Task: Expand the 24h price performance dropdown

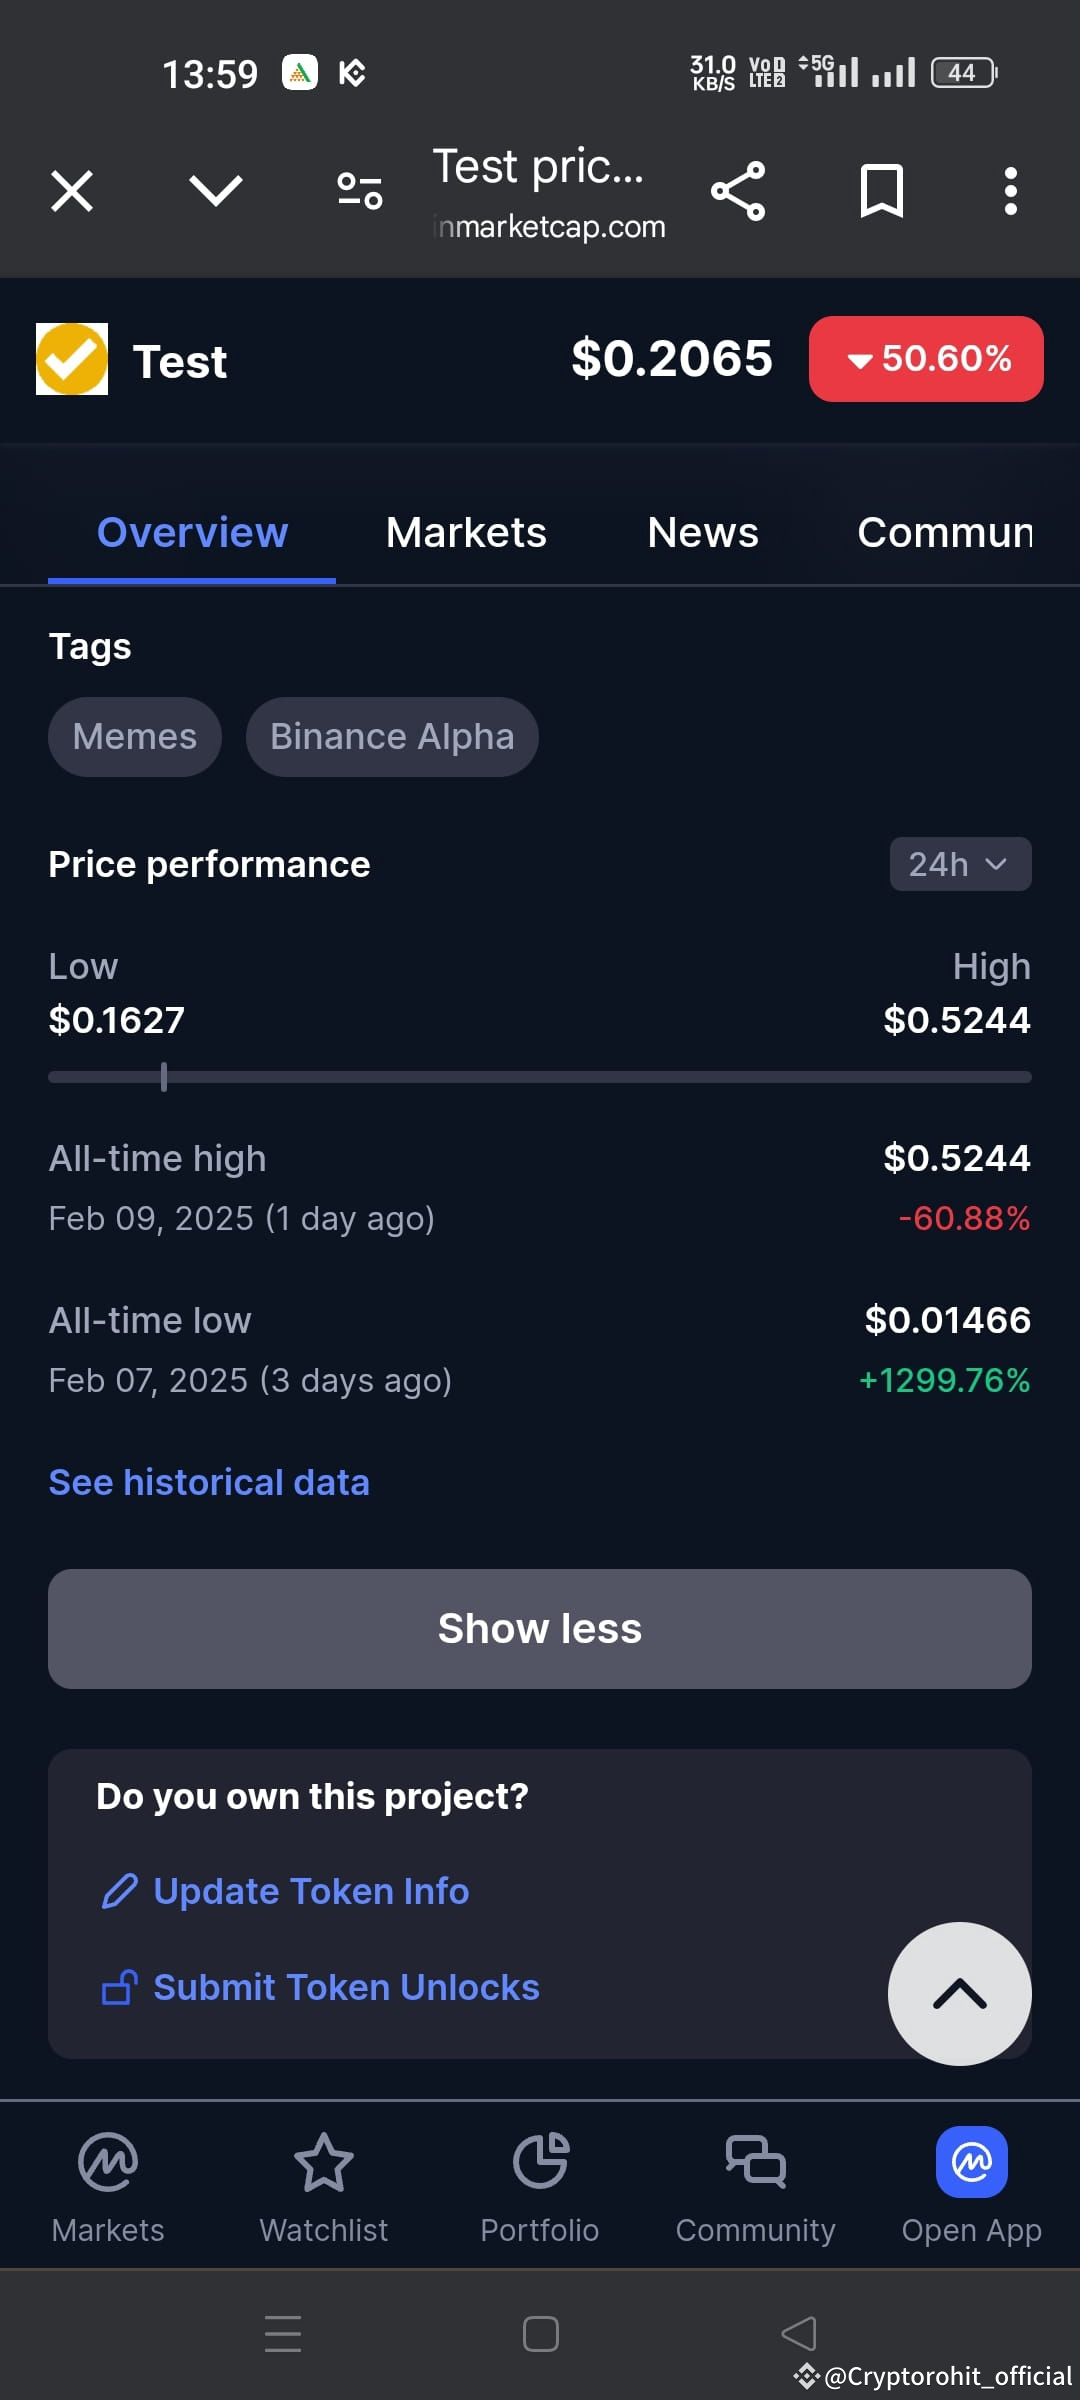Action: point(960,864)
